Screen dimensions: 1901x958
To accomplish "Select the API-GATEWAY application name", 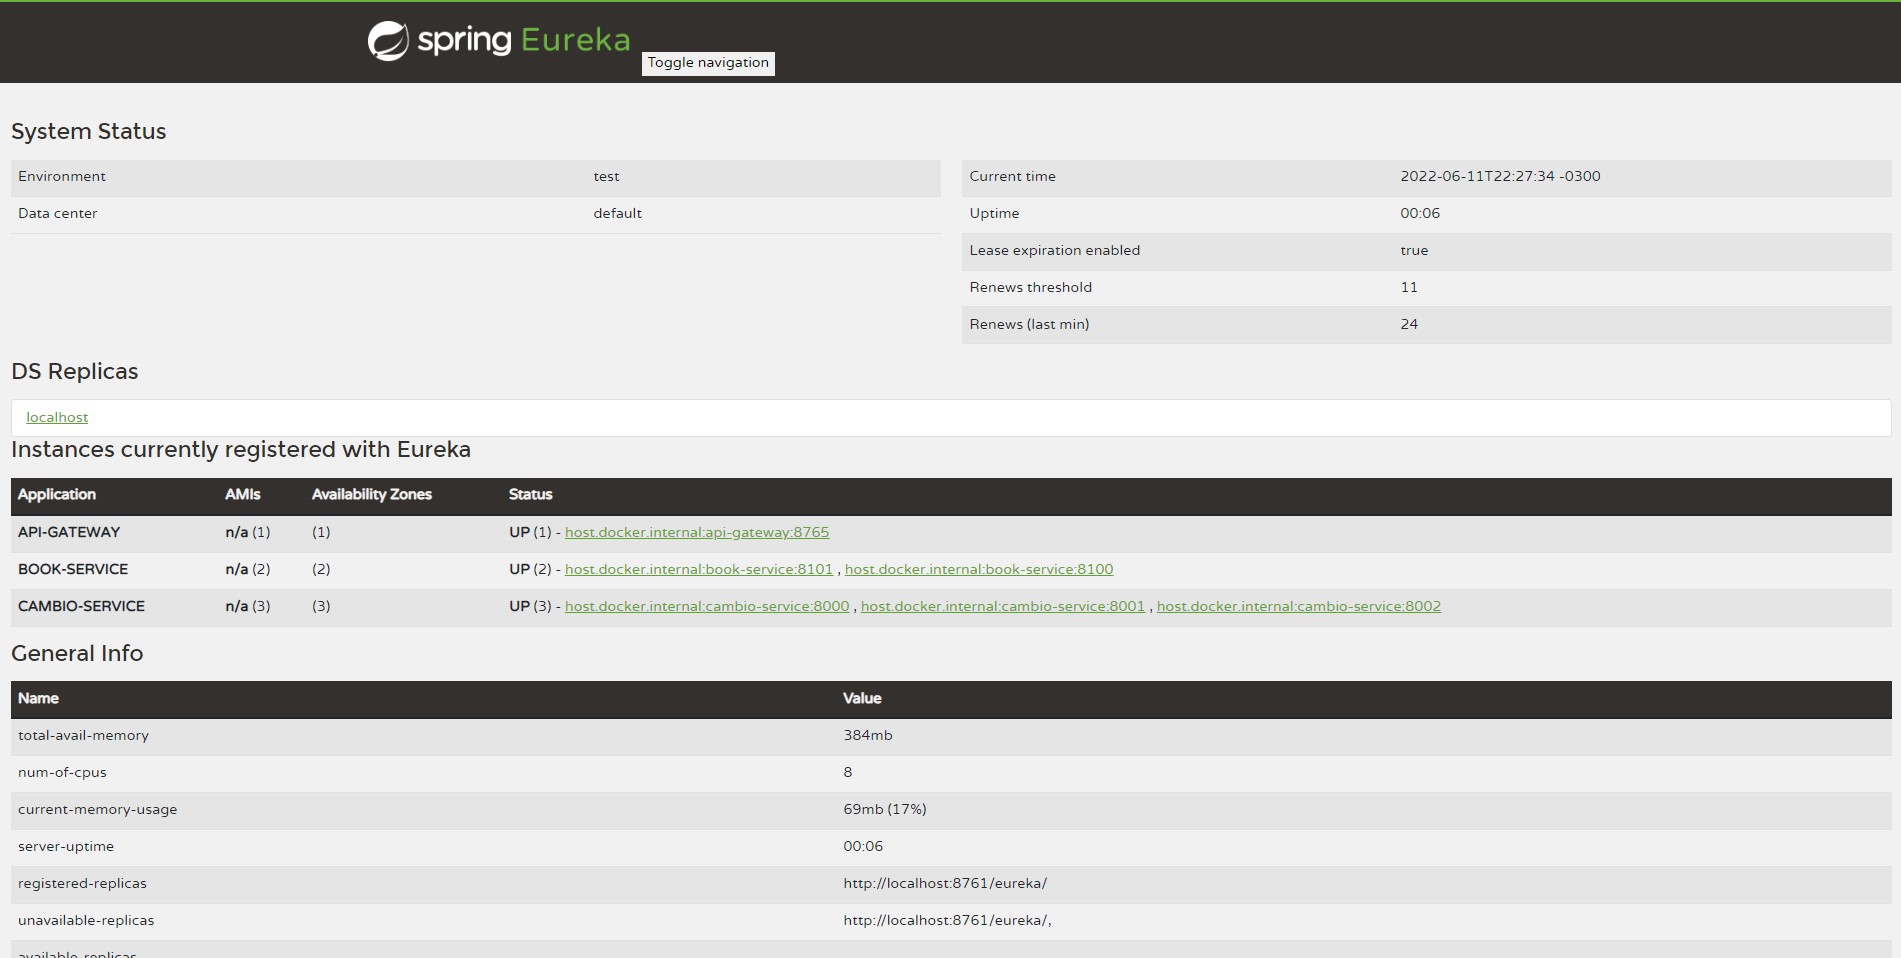I will click(69, 532).
